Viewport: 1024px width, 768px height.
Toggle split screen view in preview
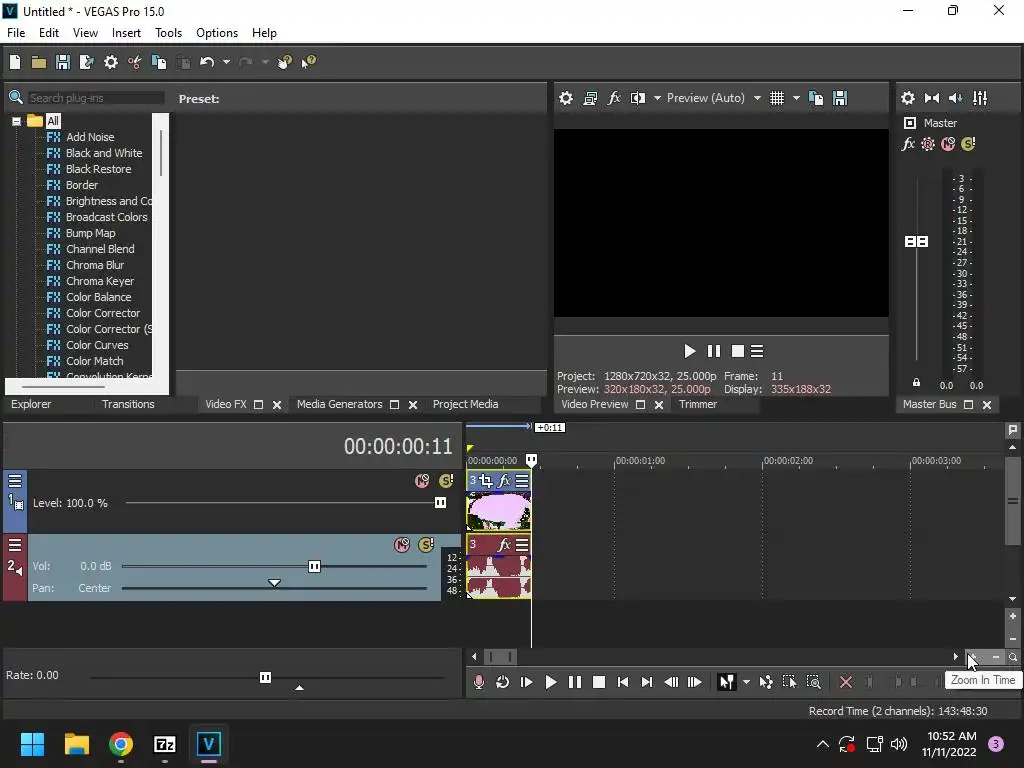click(x=637, y=98)
